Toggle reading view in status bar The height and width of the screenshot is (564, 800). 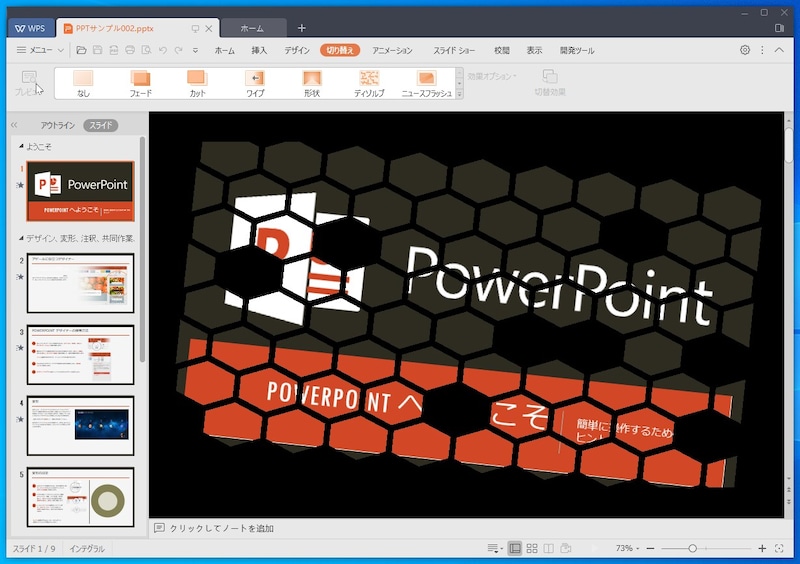(549, 549)
